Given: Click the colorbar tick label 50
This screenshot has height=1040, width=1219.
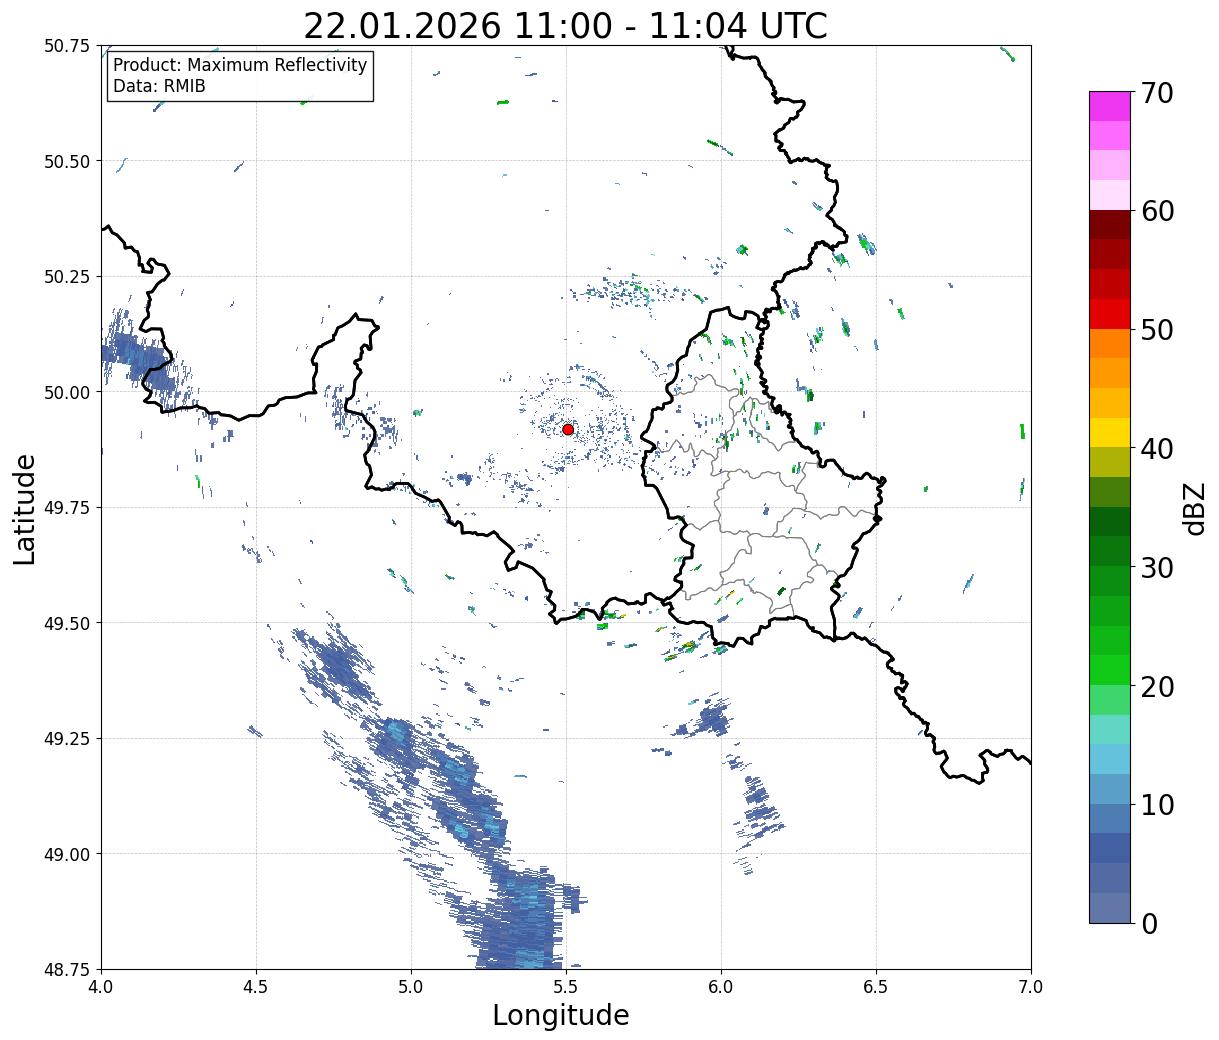Looking at the screenshot, I should 1157,330.
